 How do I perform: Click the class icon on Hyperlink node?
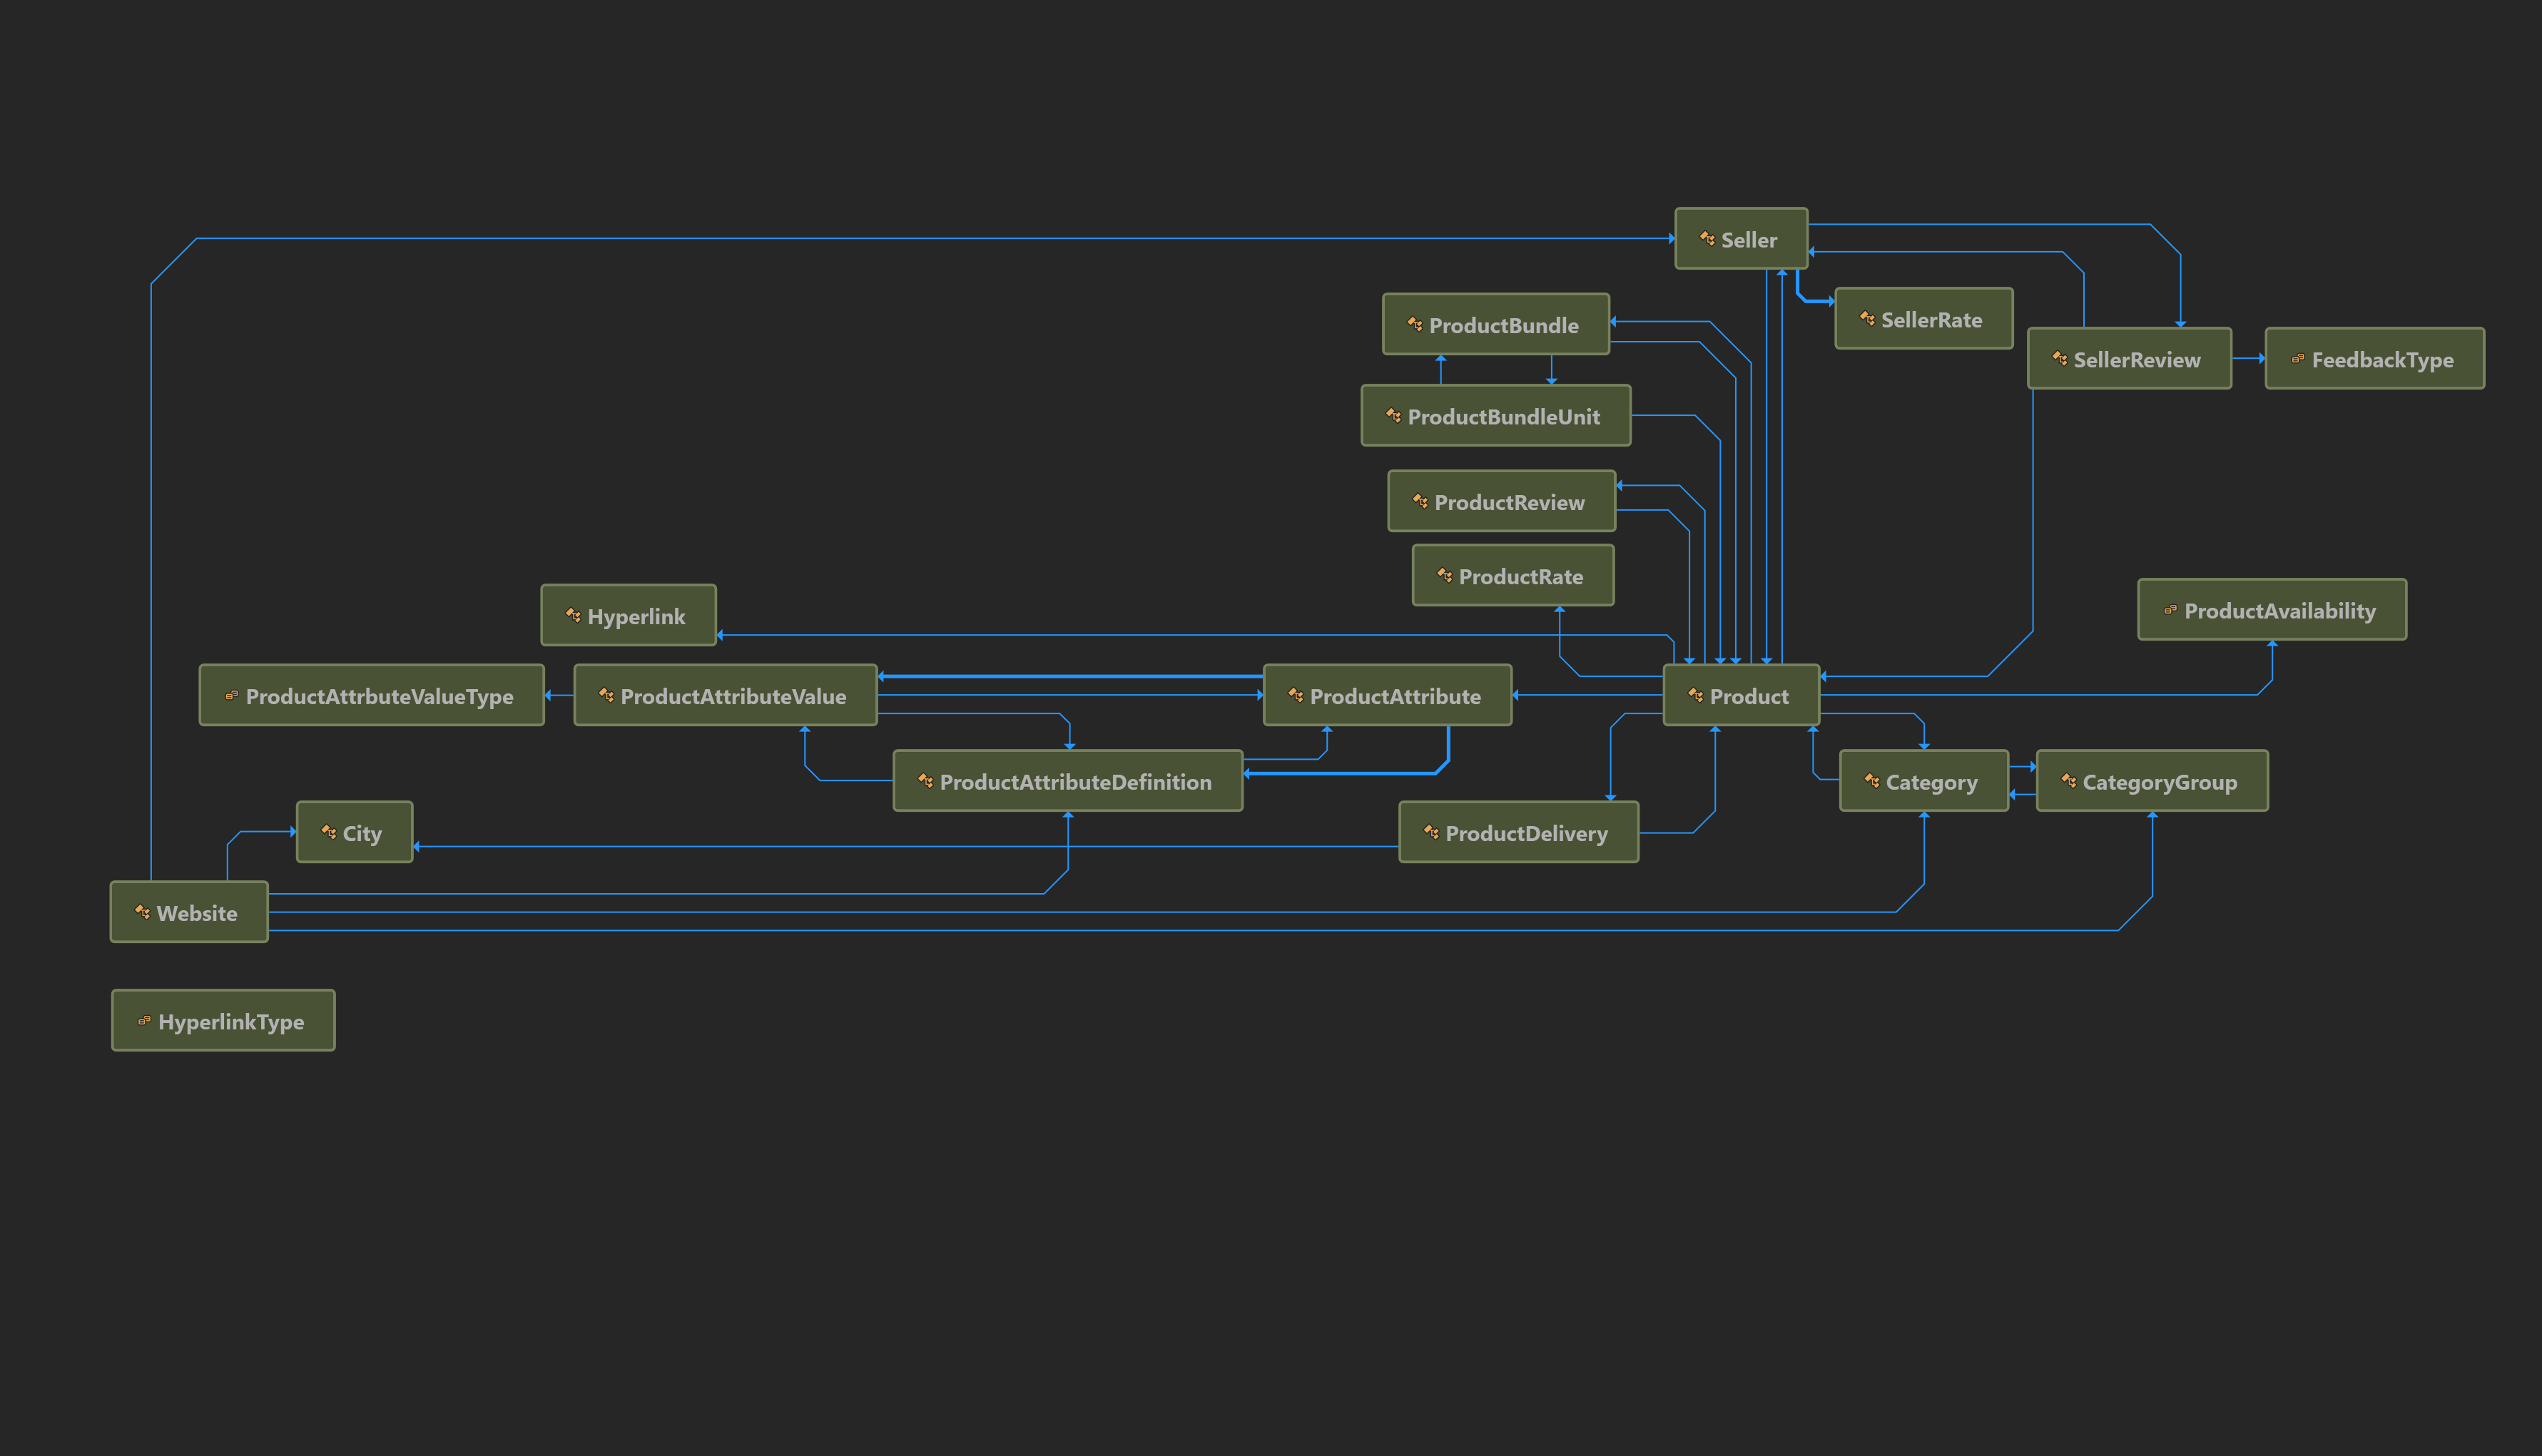point(573,616)
